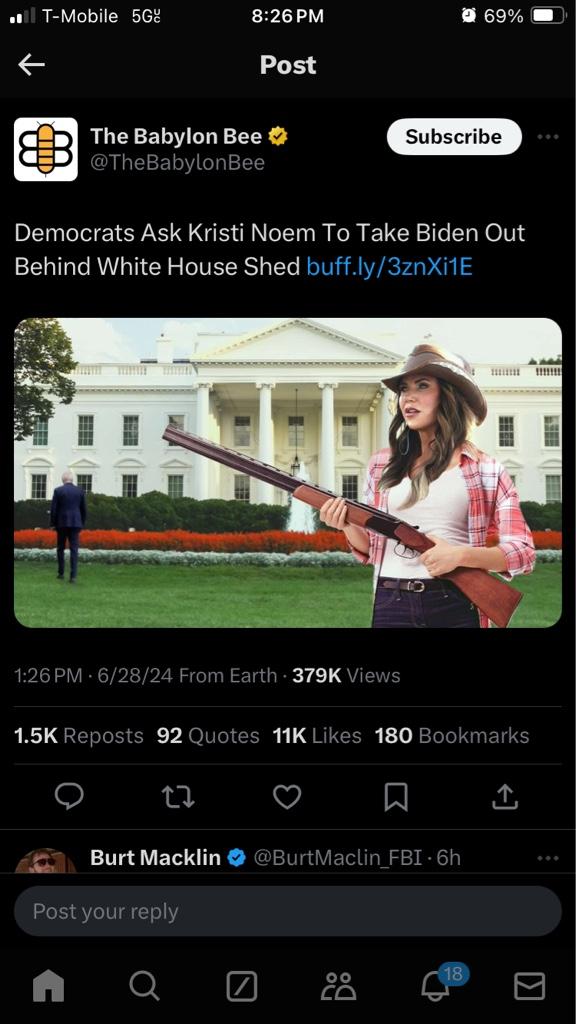Open The Babylon Bee profile avatar
The height and width of the screenshot is (1024, 576).
coord(46,149)
